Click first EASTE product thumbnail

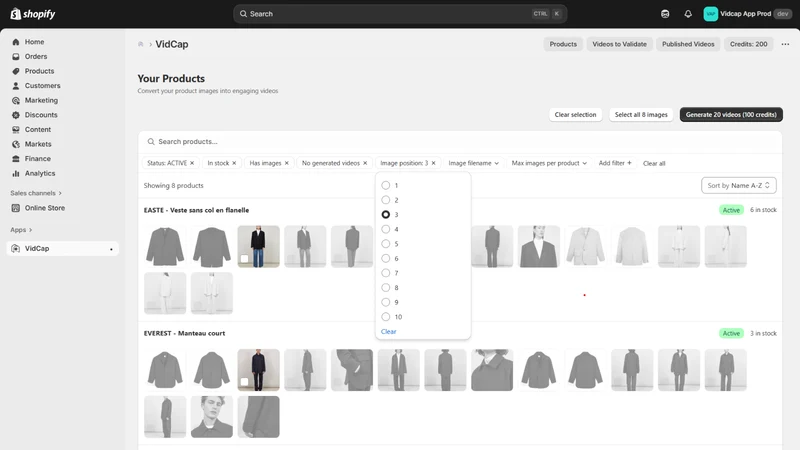tap(165, 246)
